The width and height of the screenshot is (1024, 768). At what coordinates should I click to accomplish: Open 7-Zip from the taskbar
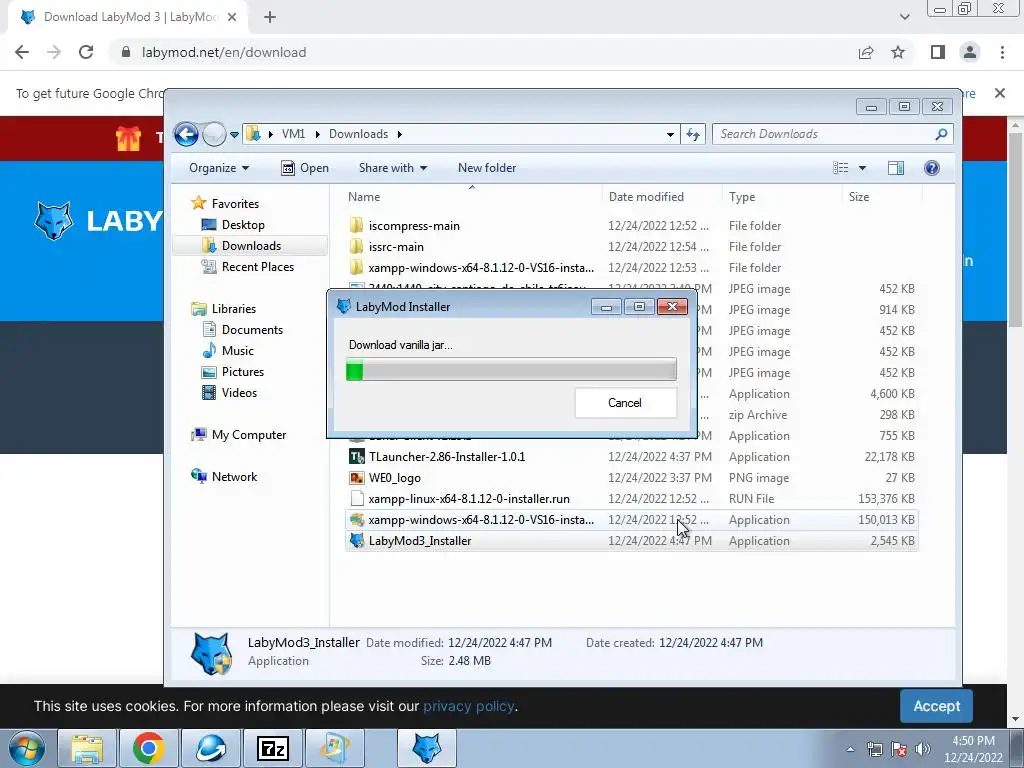click(273, 748)
